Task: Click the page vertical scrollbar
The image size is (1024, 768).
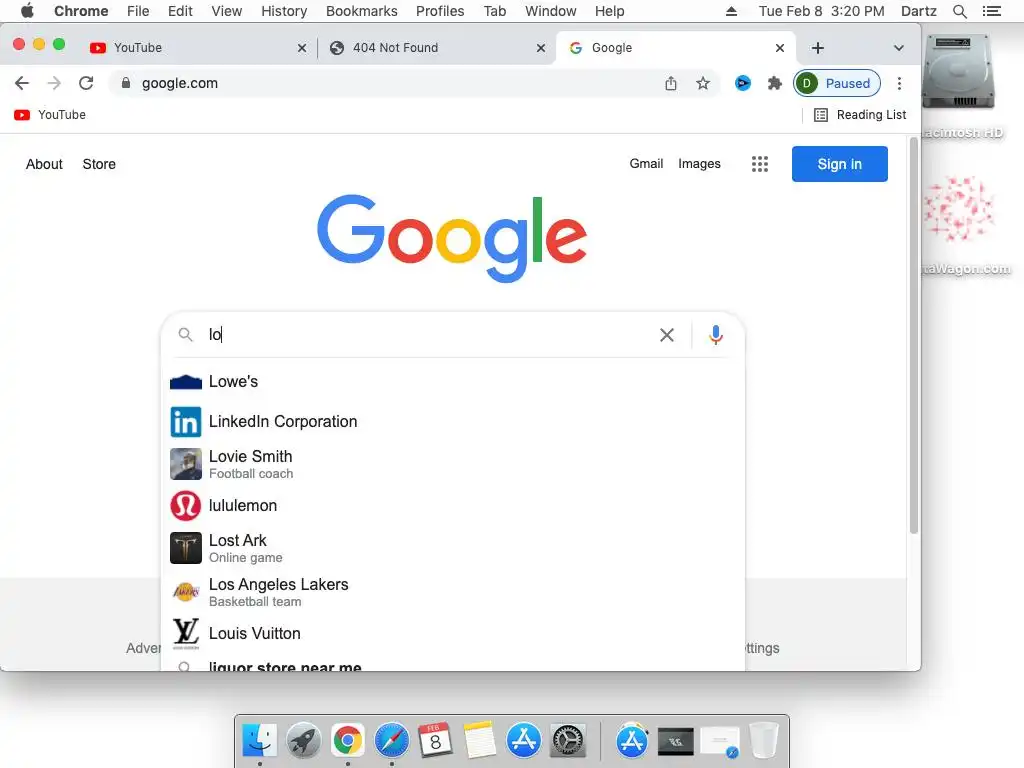Action: (914, 336)
